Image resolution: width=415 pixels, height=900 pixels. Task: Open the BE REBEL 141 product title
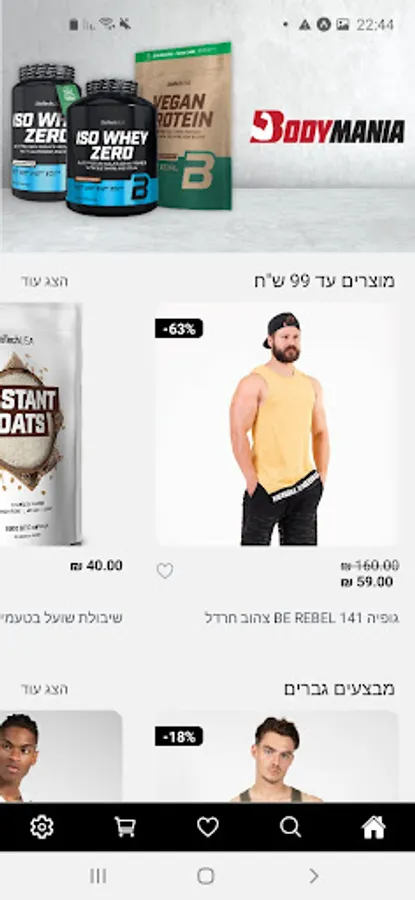point(302,618)
